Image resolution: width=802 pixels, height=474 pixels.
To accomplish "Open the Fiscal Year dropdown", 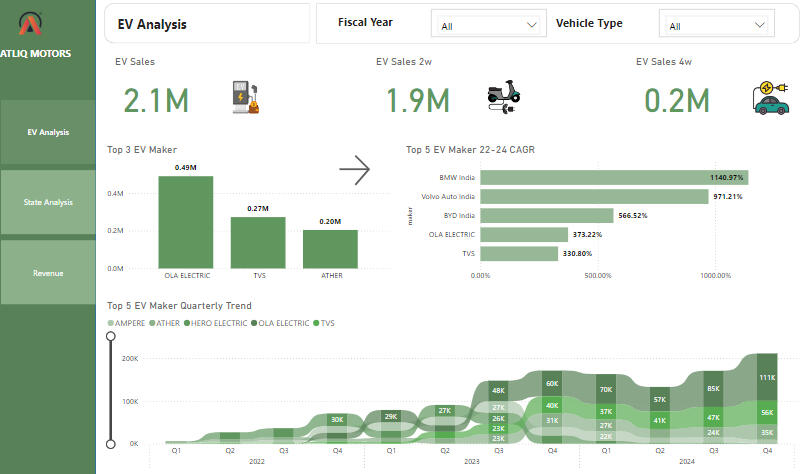I will (x=489, y=26).
